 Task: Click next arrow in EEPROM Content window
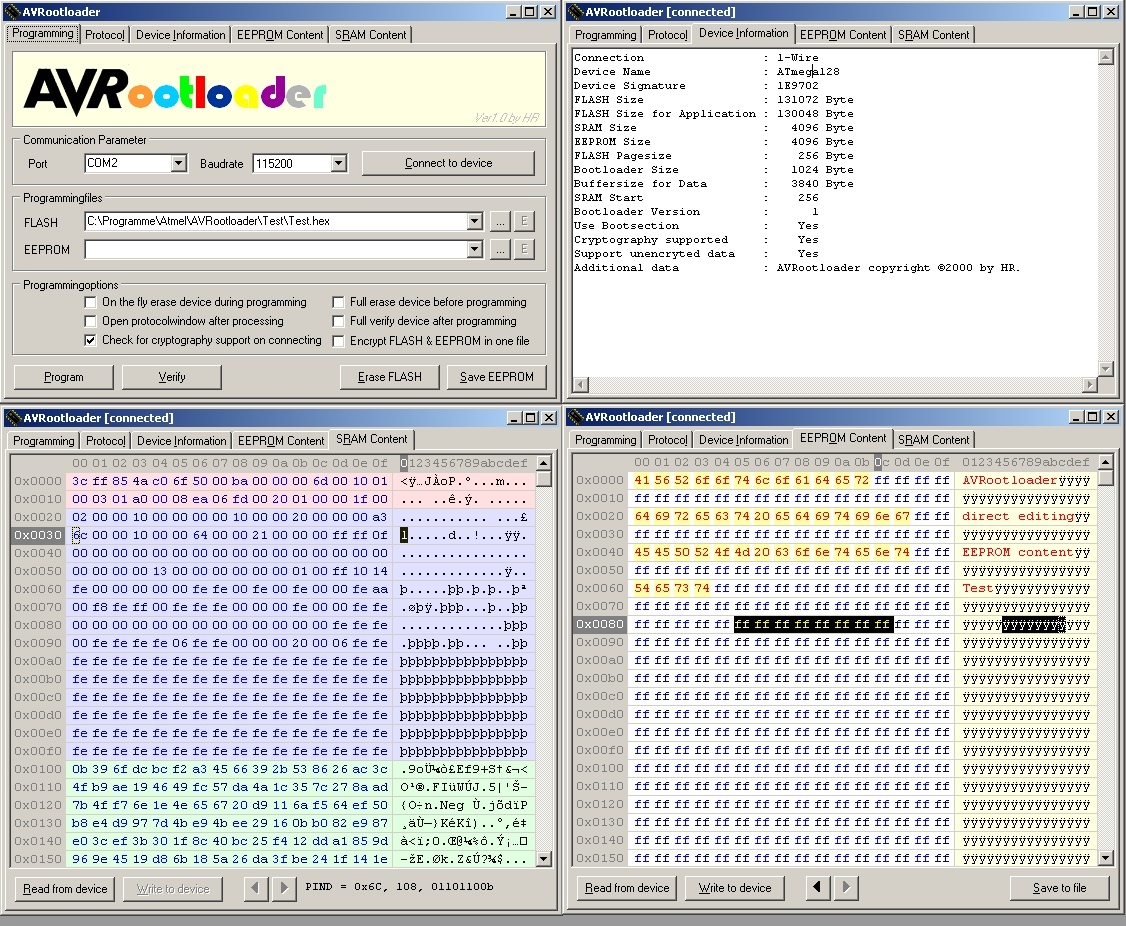tap(846, 887)
